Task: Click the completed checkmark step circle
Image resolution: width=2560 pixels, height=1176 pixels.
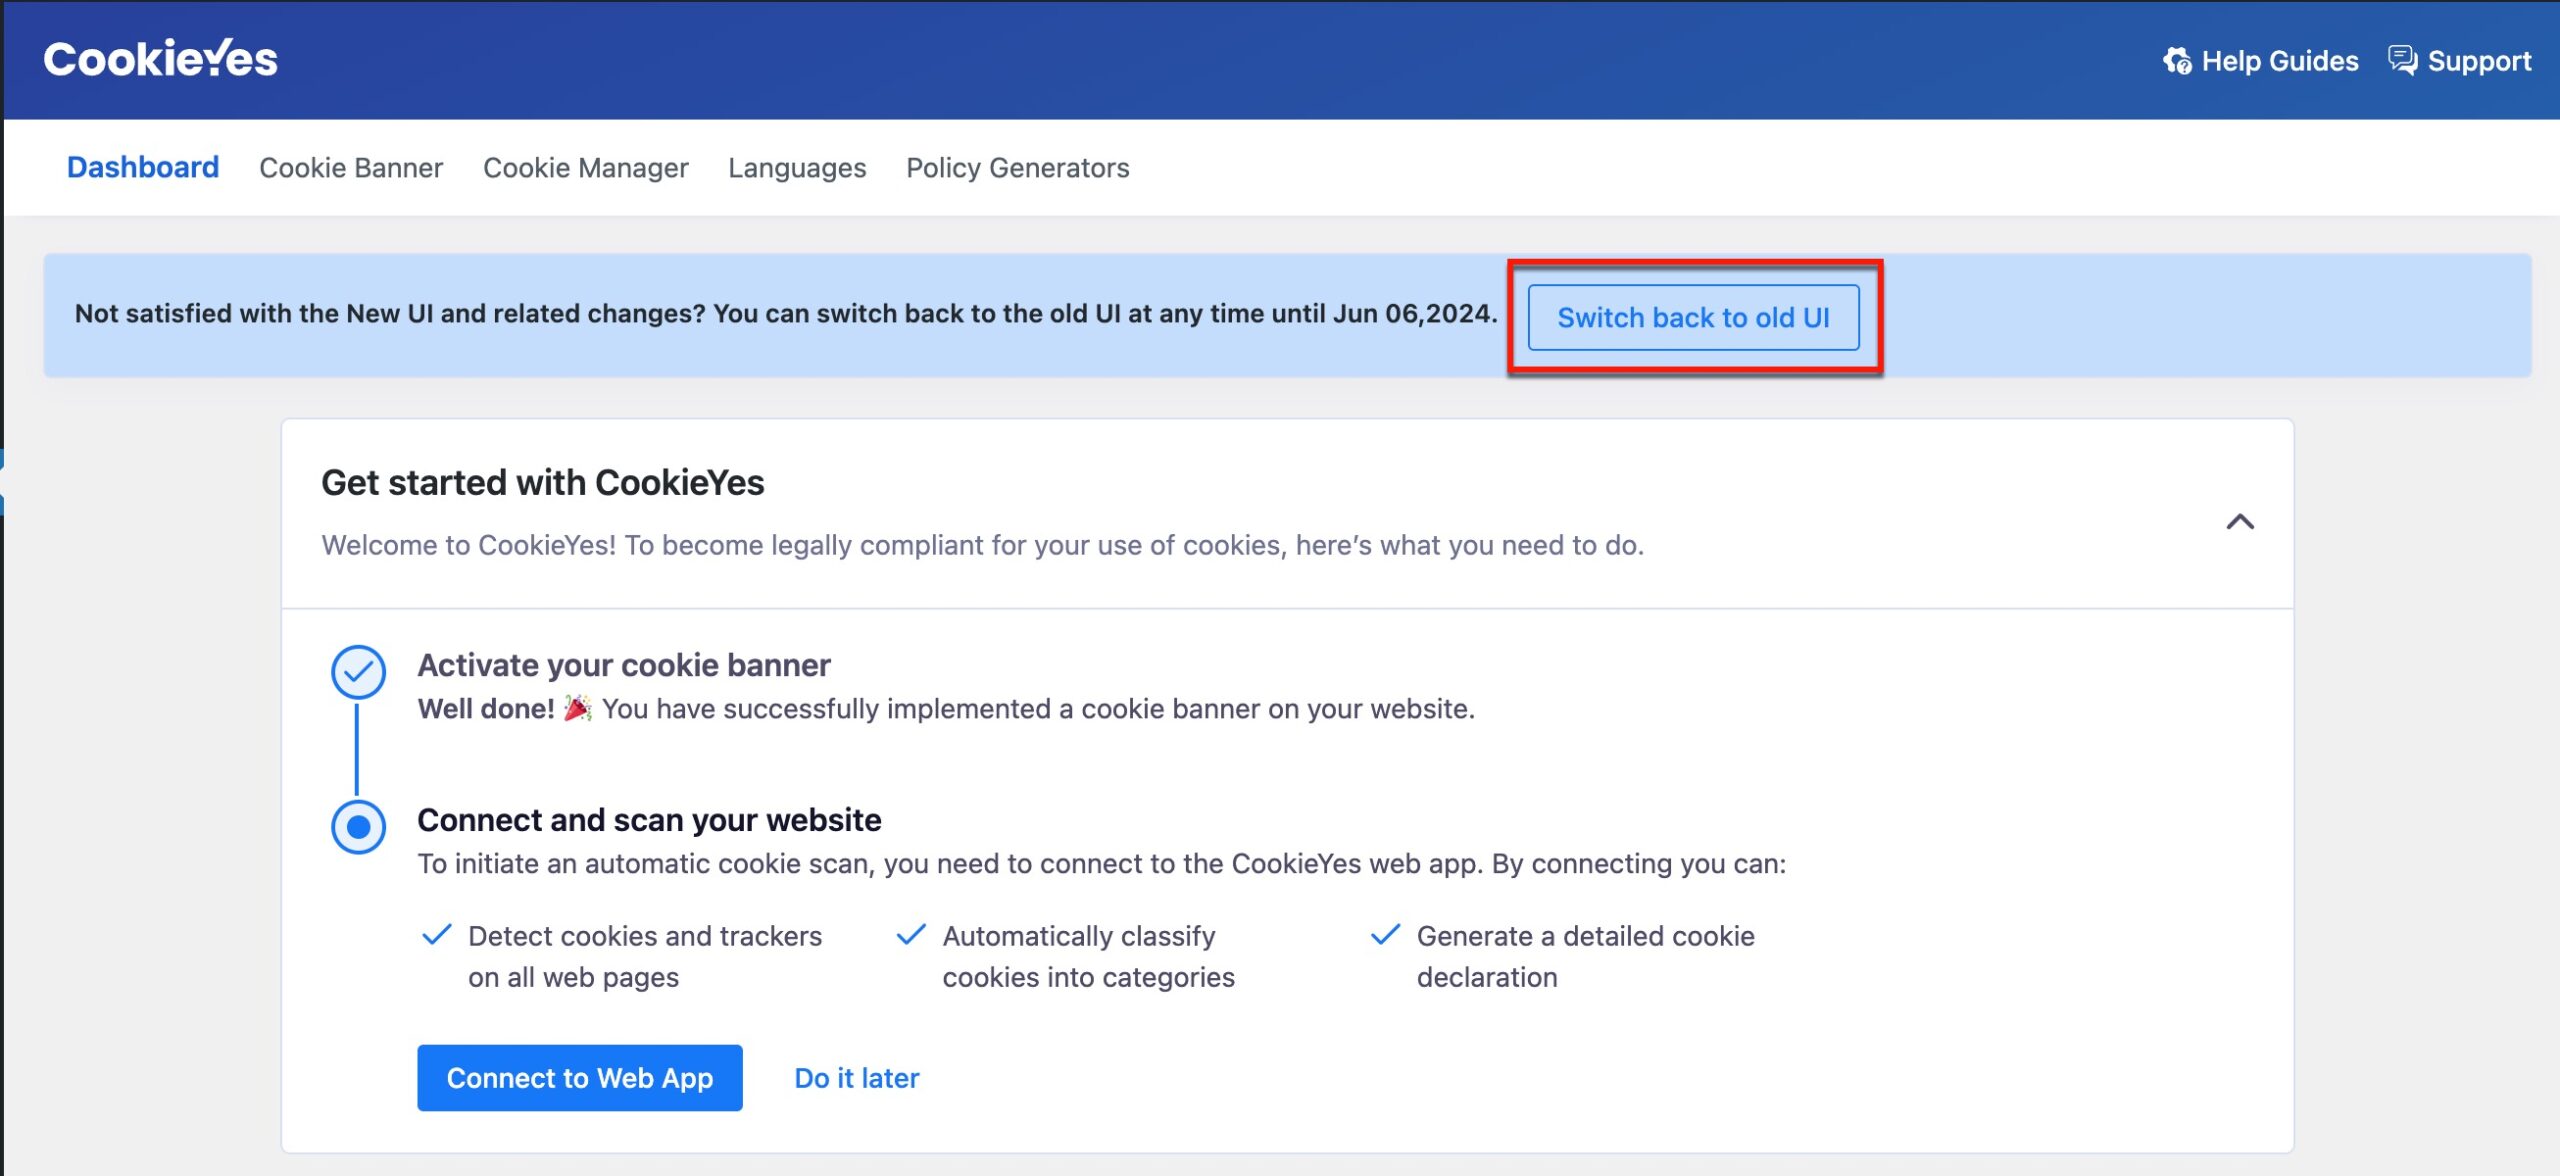Action: [358, 672]
